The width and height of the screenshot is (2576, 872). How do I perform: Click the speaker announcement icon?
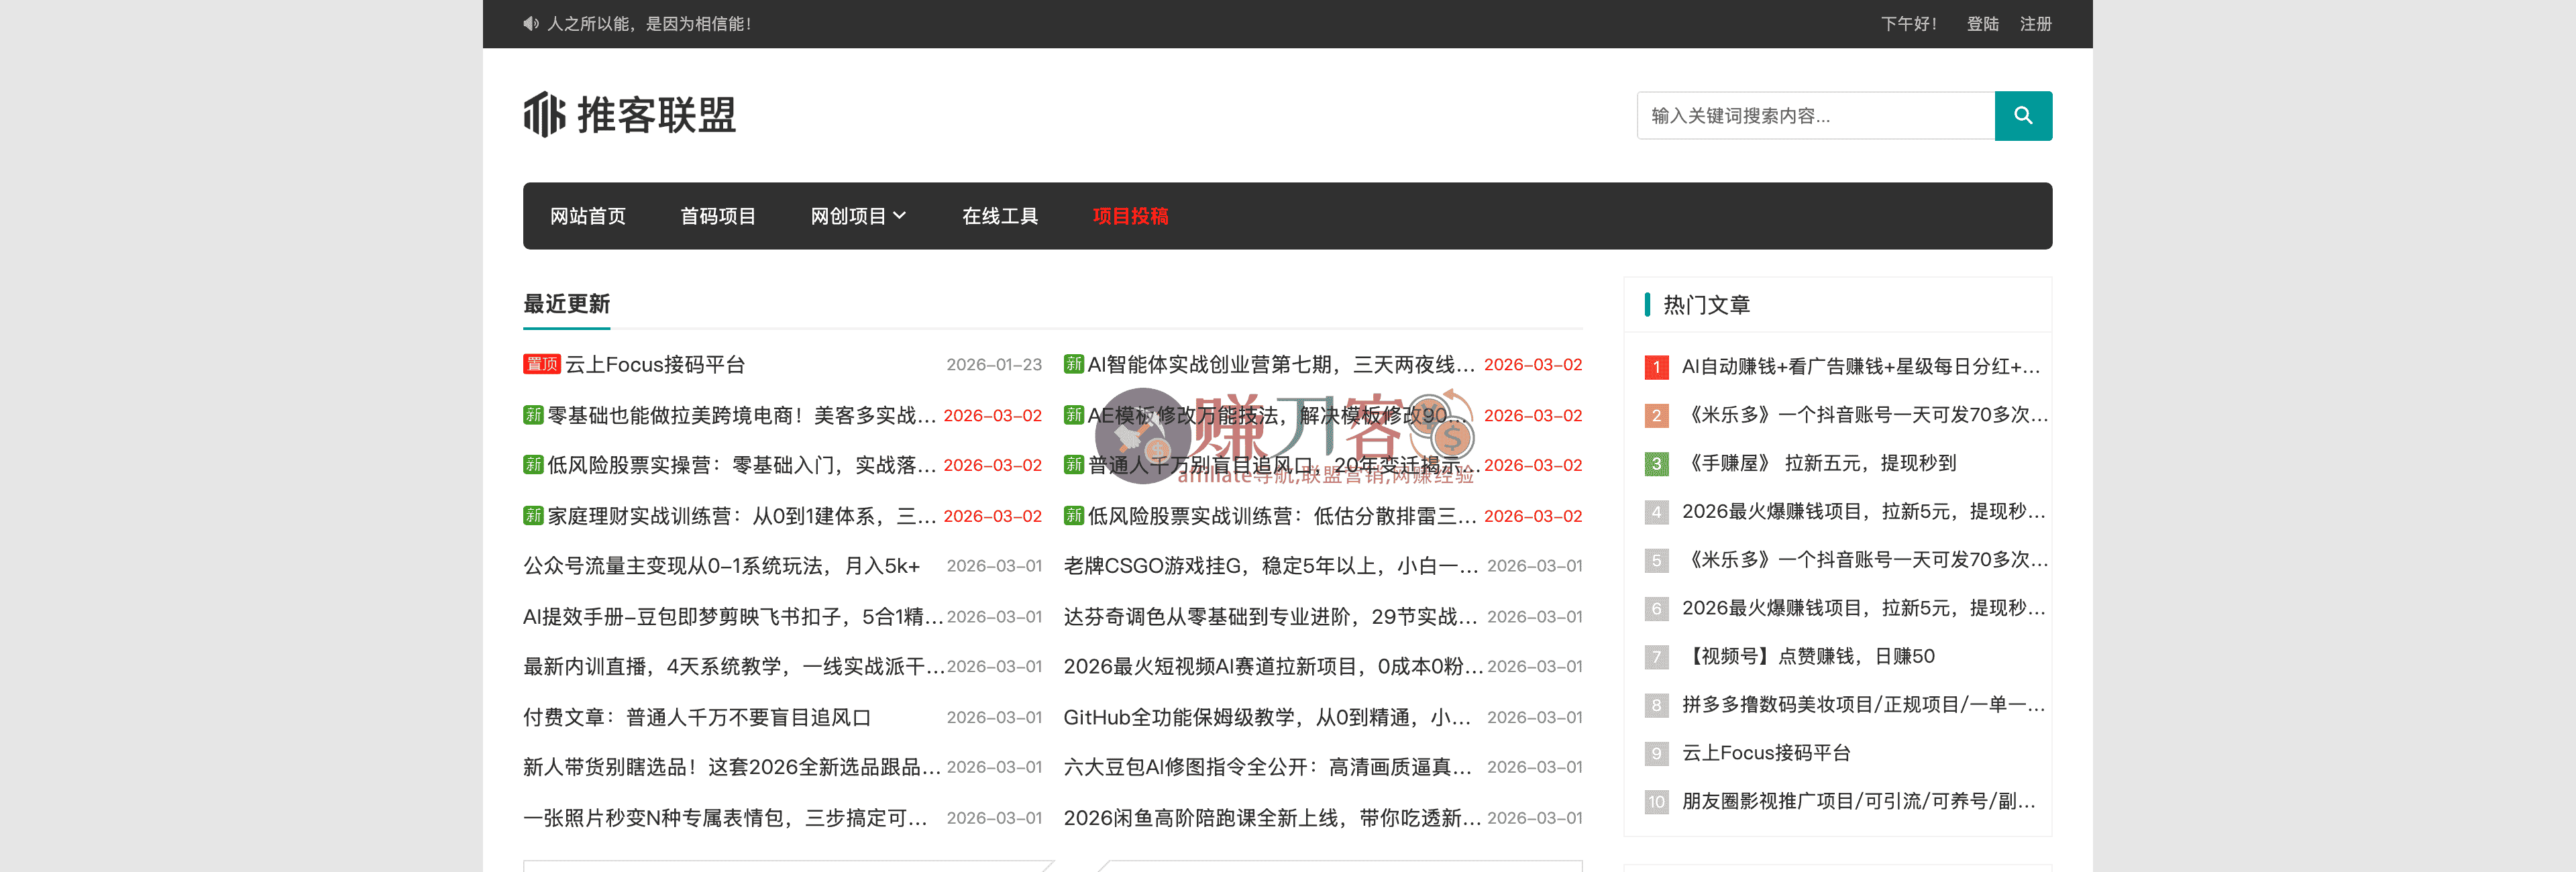(530, 24)
